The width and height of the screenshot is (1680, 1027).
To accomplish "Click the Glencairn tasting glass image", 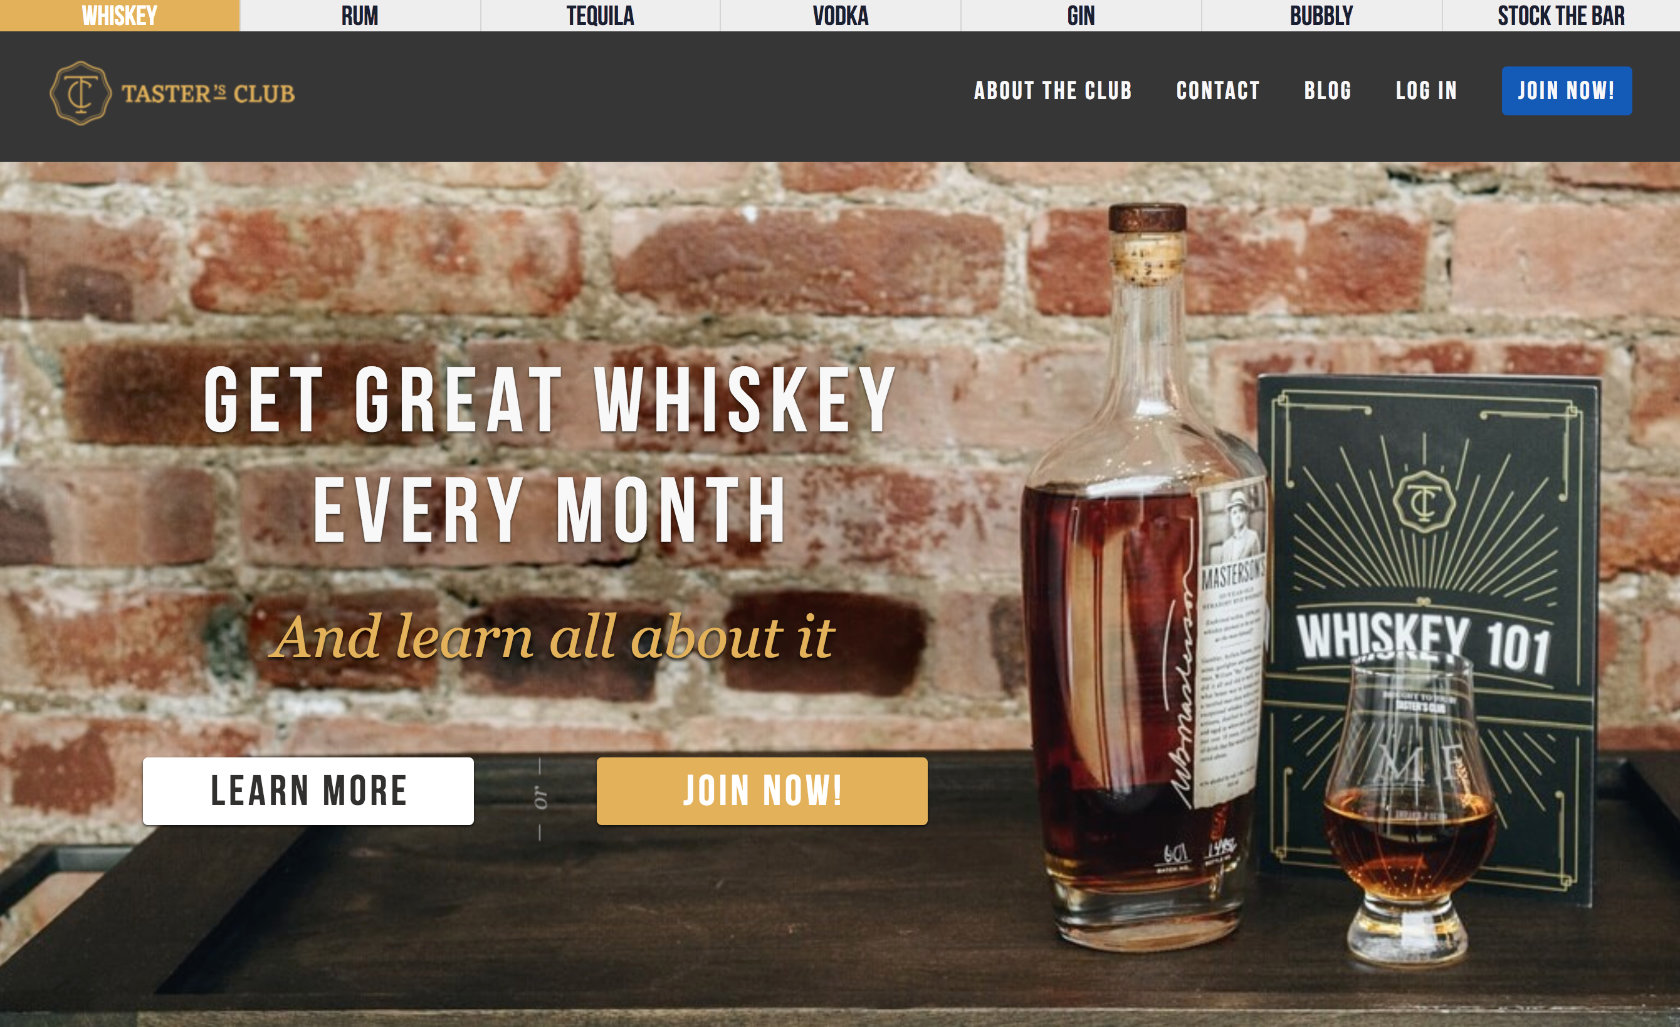I will pos(1410,808).
